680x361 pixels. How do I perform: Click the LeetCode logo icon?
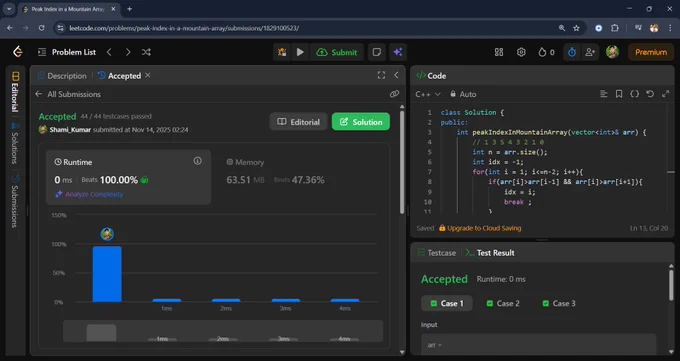[18, 52]
